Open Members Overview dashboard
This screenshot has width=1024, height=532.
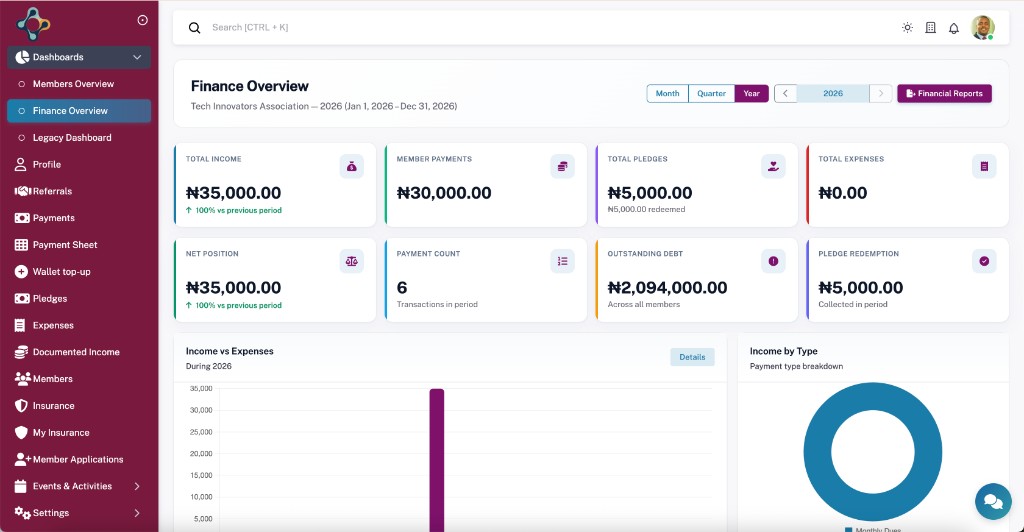tap(79, 84)
